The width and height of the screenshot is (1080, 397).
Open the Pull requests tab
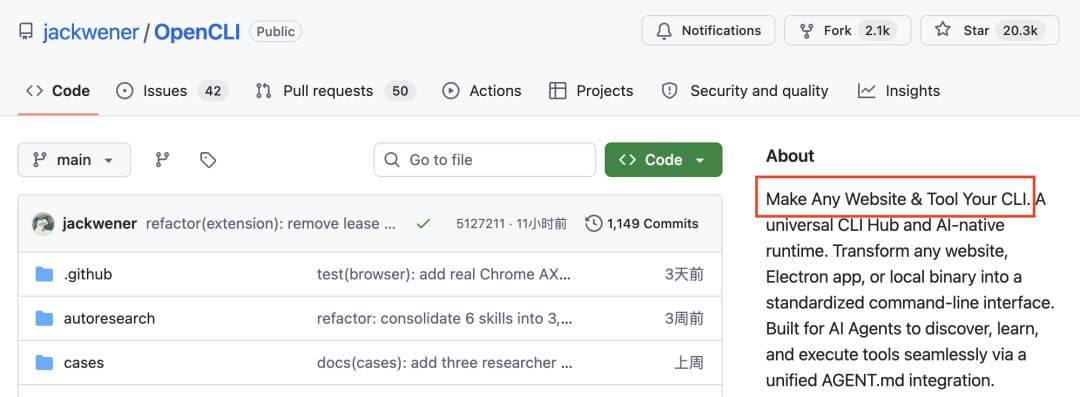[335, 91]
